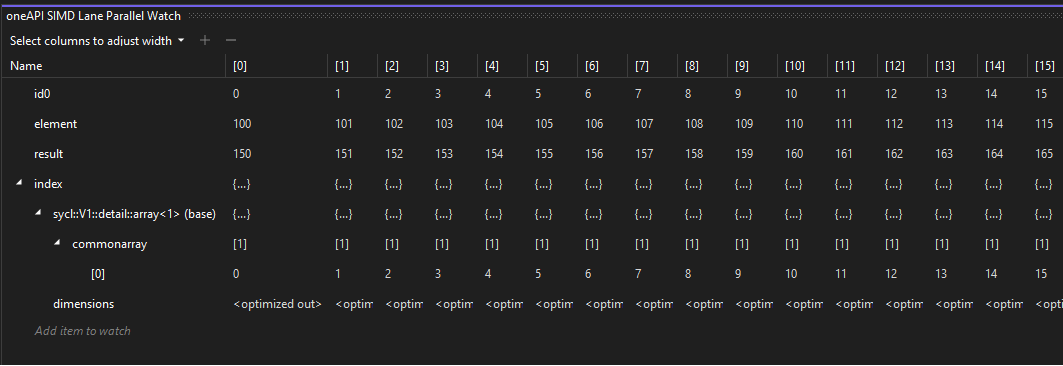Click Add item to watch field
This screenshot has width=1063, height=366.
click(x=82, y=331)
